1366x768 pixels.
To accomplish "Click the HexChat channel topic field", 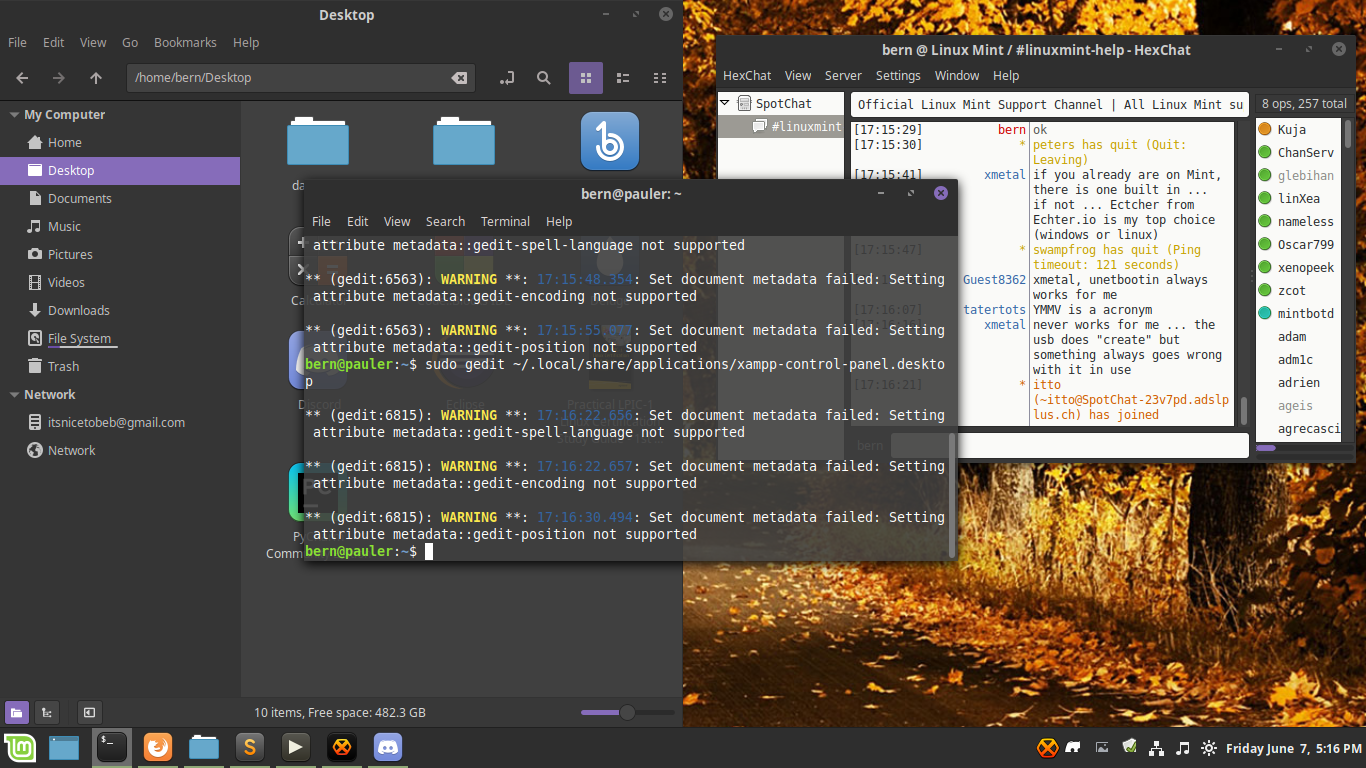I will (x=1049, y=104).
